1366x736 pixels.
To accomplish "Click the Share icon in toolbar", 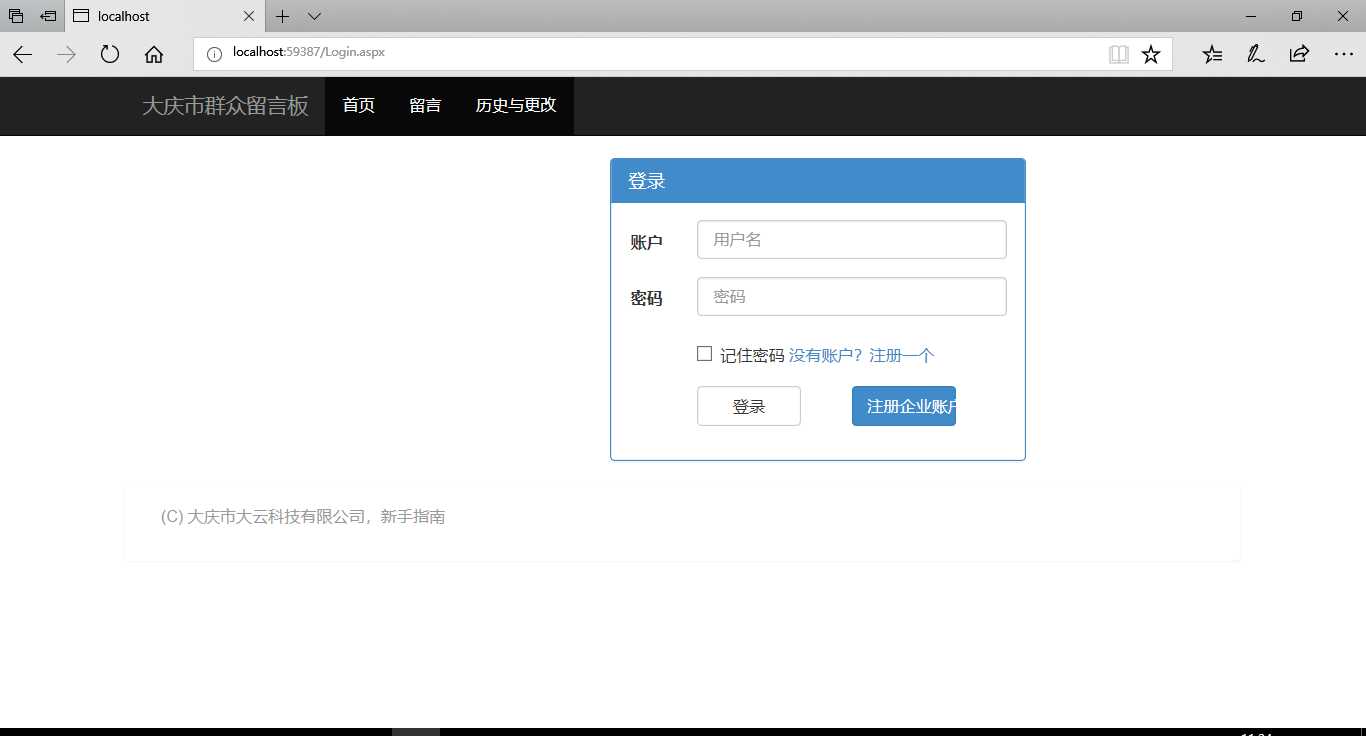I will click(x=1299, y=54).
